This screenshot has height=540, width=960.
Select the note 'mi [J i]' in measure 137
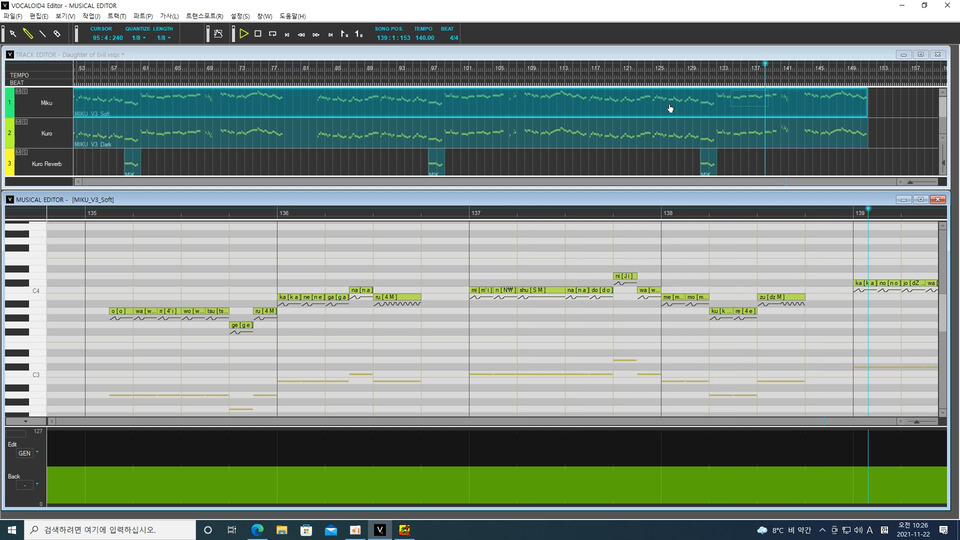[624, 276]
